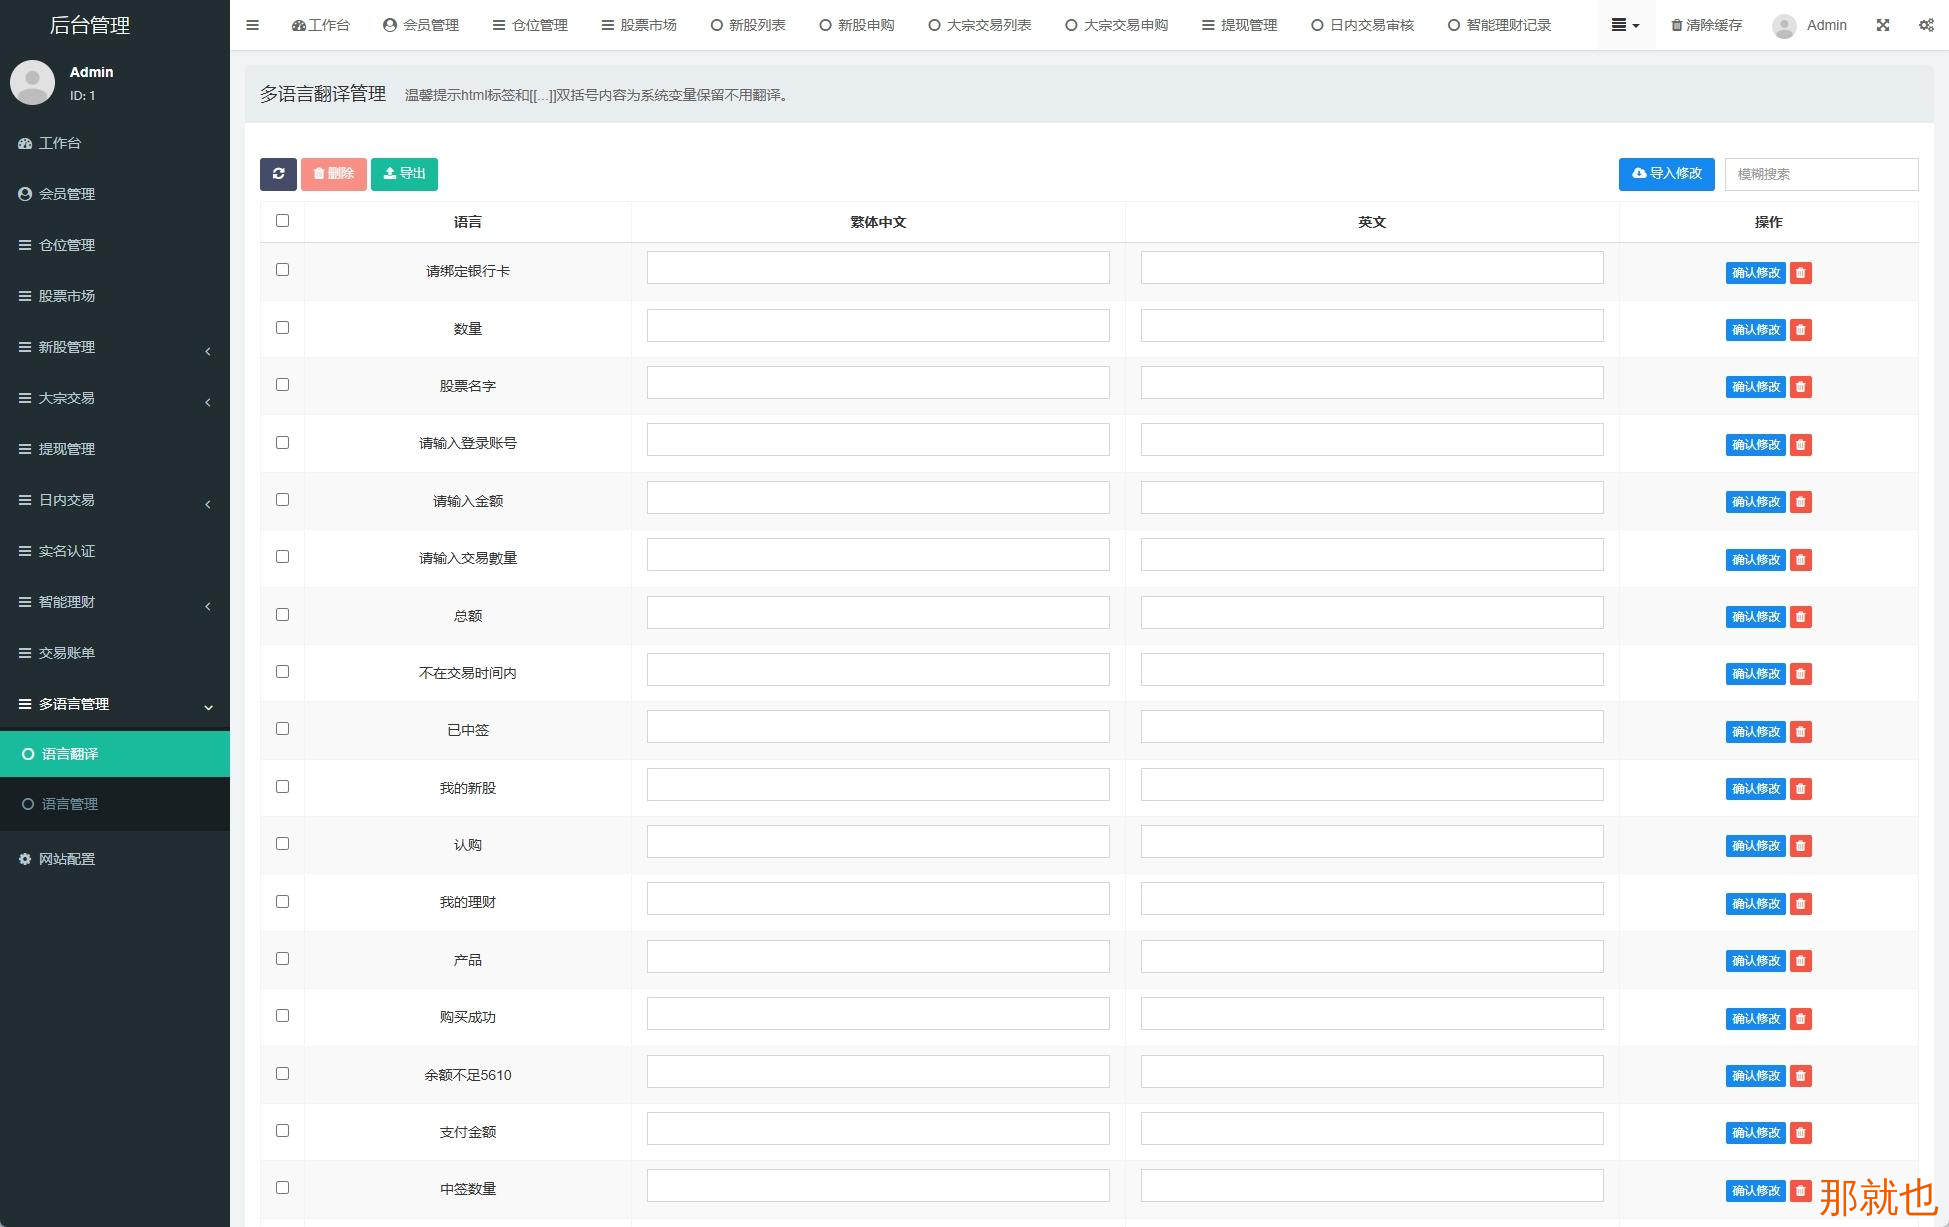Toggle the select-all checkbox in table header
1949x1227 pixels.
coord(282,221)
